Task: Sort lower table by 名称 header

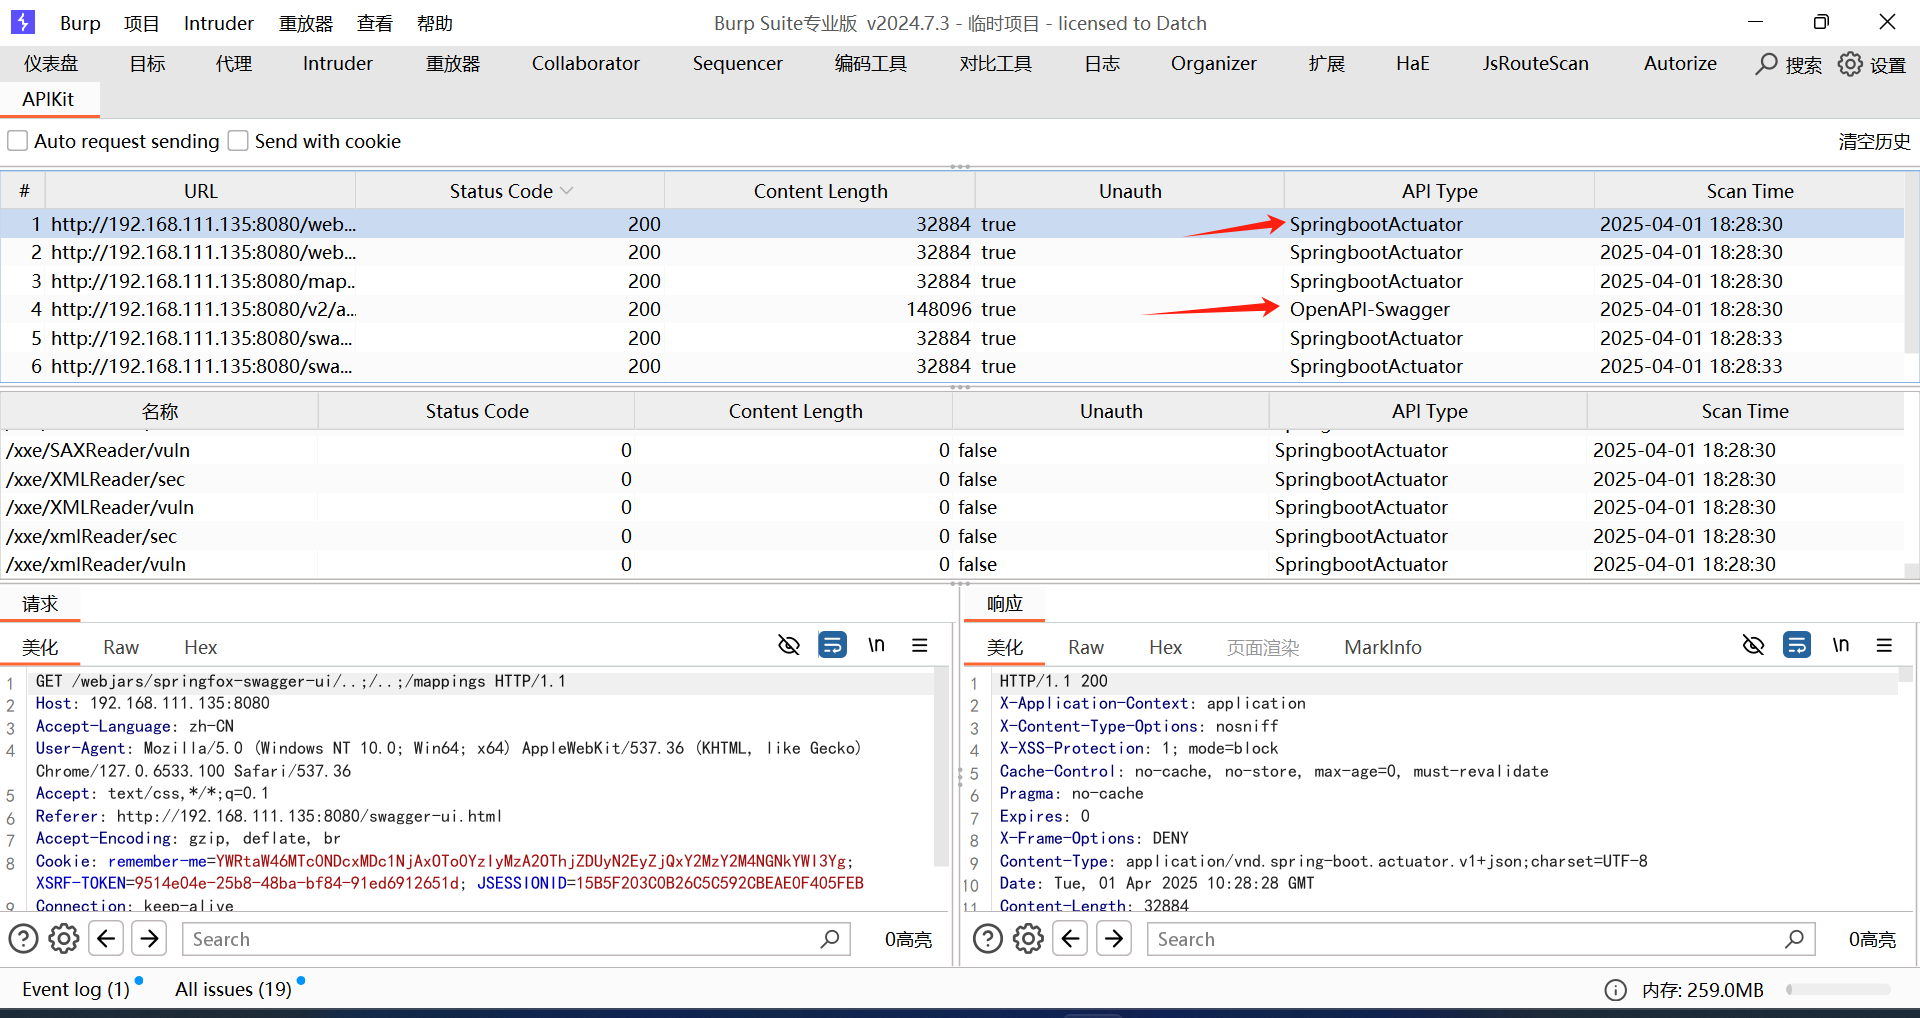Action: (160, 411)
